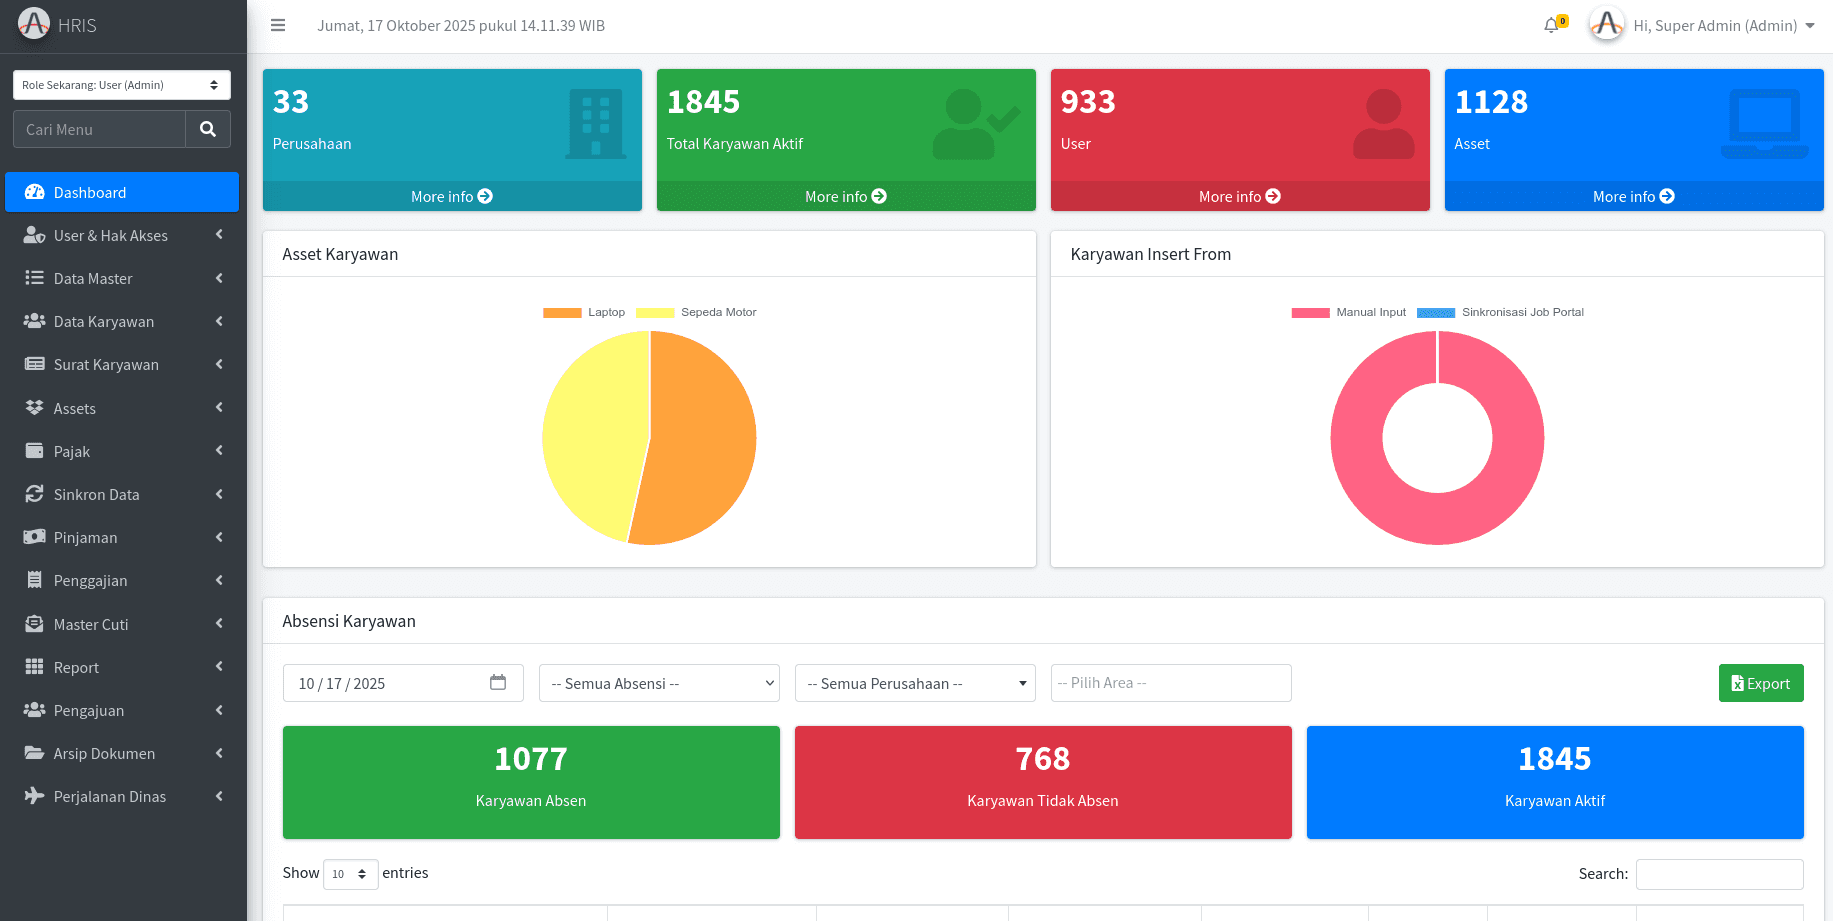Image resolution: width=1833 pixels, height=921 pixels.
Task: Open the Show entries count selector
Action: pyautogui.click(x=351, y=874)
